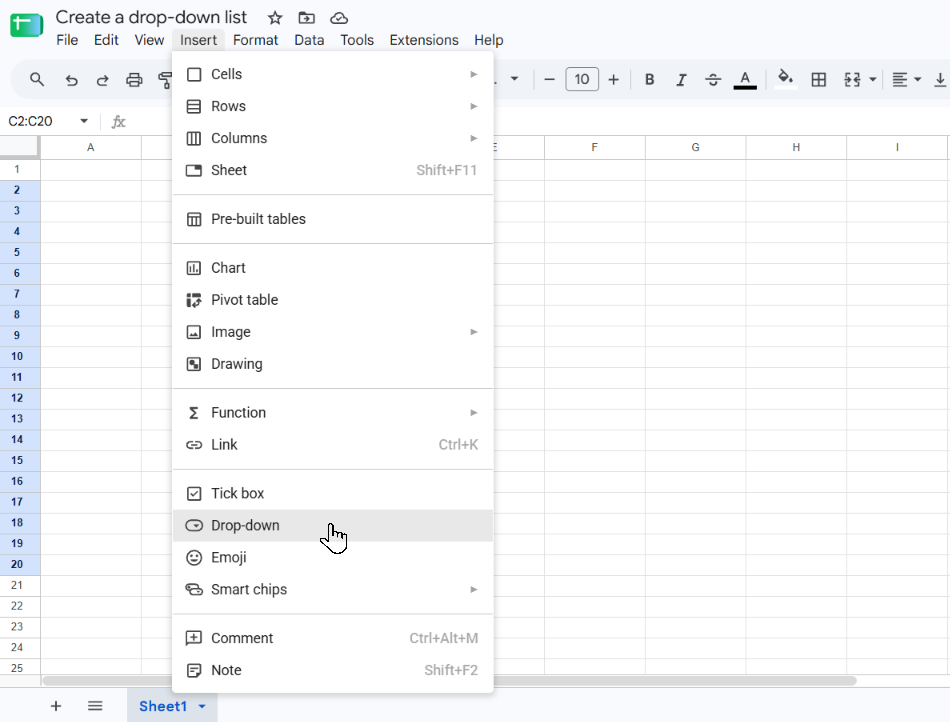Expand the Smart chips submenu

click(x=333, y=589)
